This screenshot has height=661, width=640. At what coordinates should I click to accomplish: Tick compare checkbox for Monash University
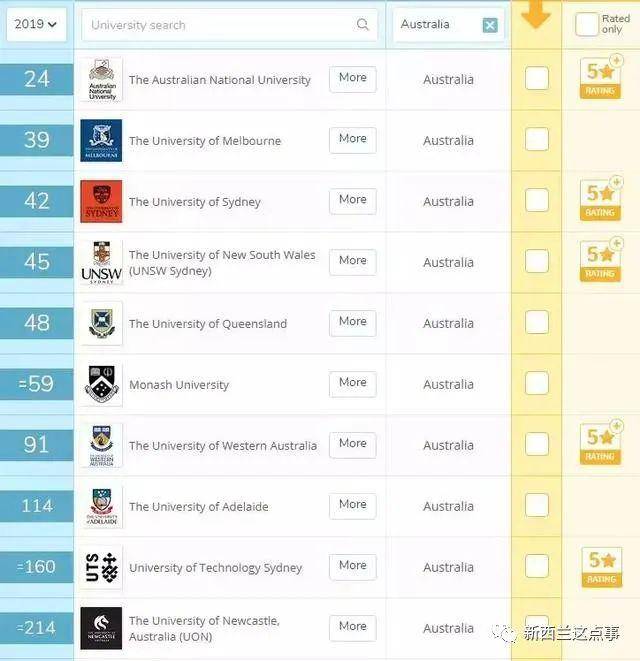(537, 383)
